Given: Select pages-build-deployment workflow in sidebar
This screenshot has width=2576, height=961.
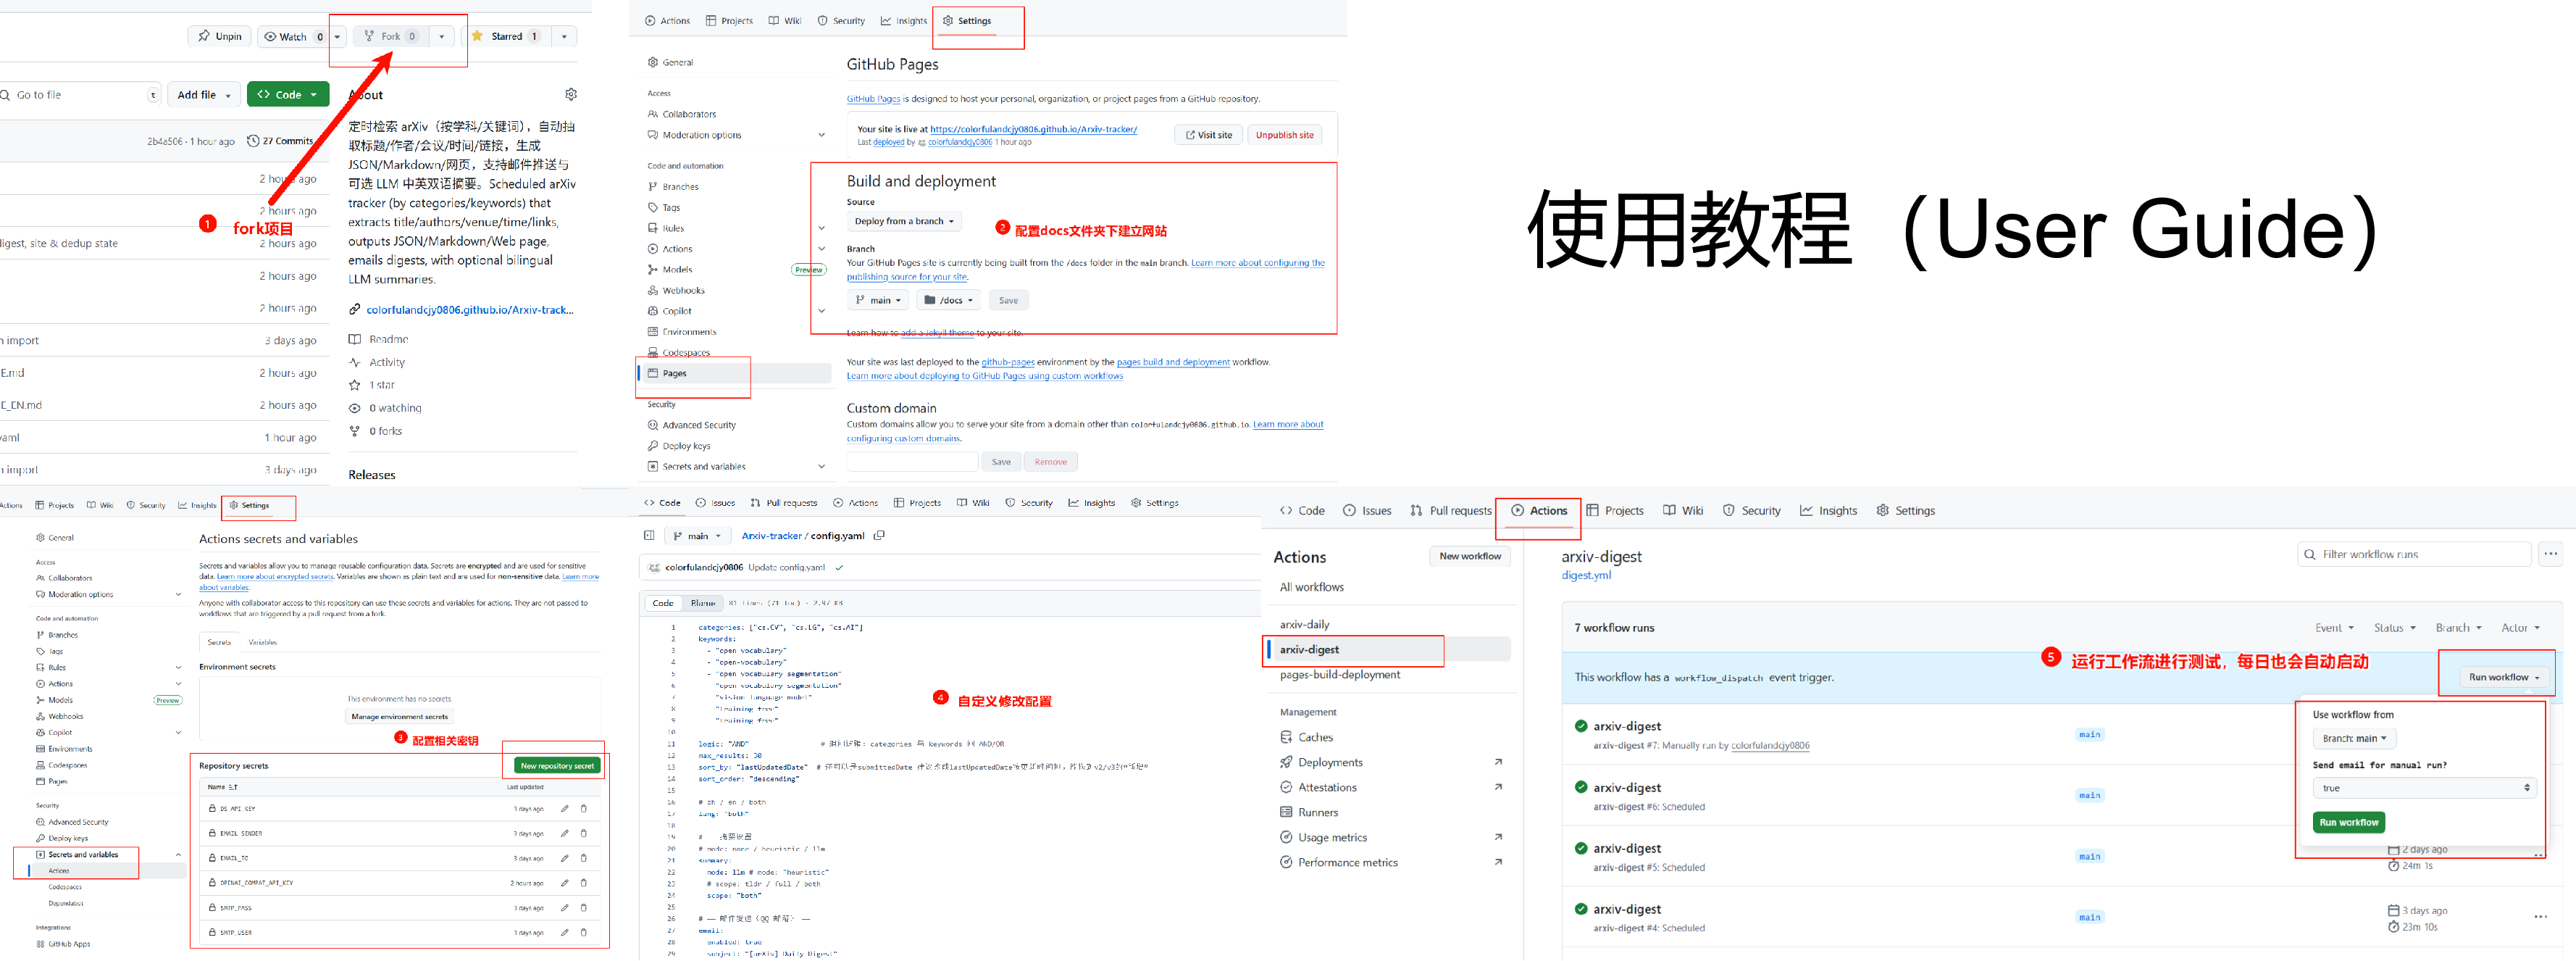Looking at the screenshot, I should click(1340, 675).
